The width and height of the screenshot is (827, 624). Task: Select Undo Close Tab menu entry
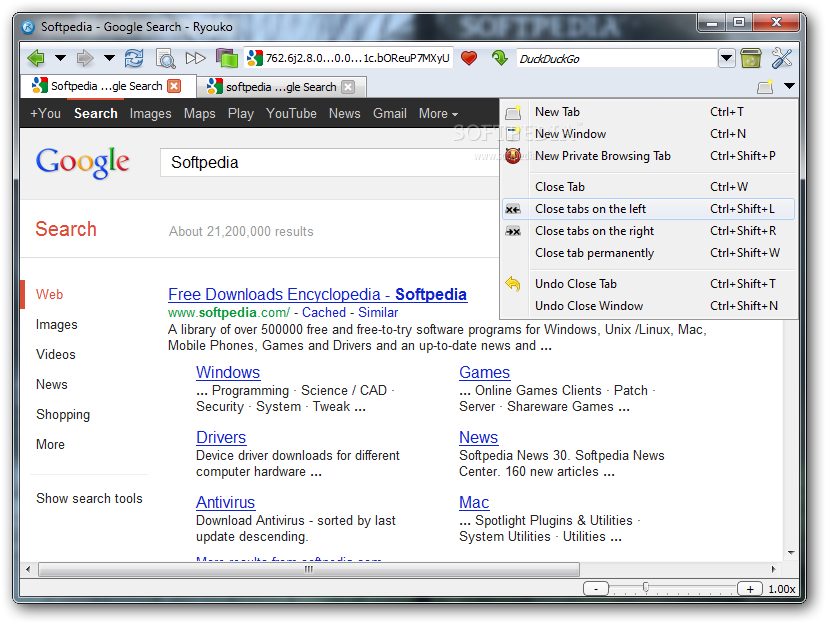648,284
